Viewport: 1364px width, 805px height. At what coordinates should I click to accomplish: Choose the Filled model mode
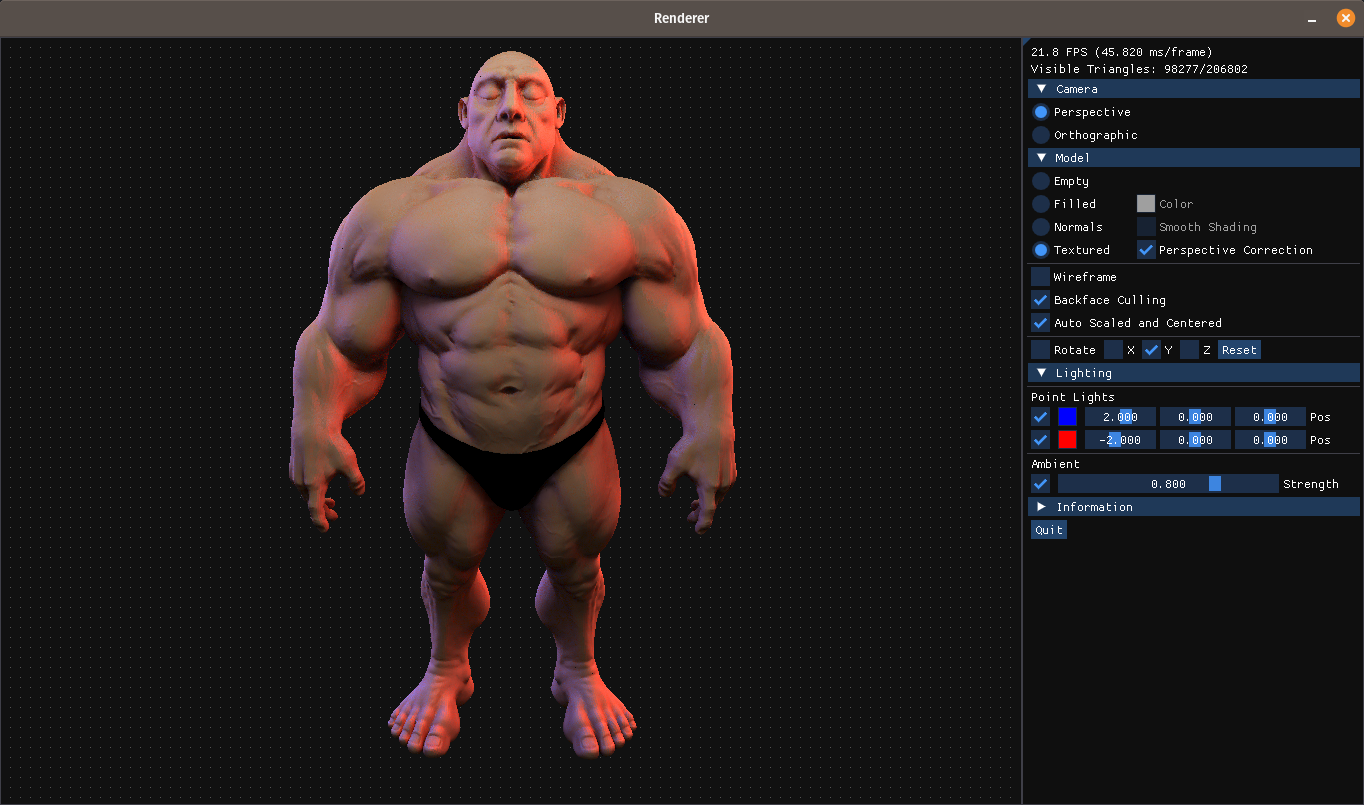[1041, 204]
